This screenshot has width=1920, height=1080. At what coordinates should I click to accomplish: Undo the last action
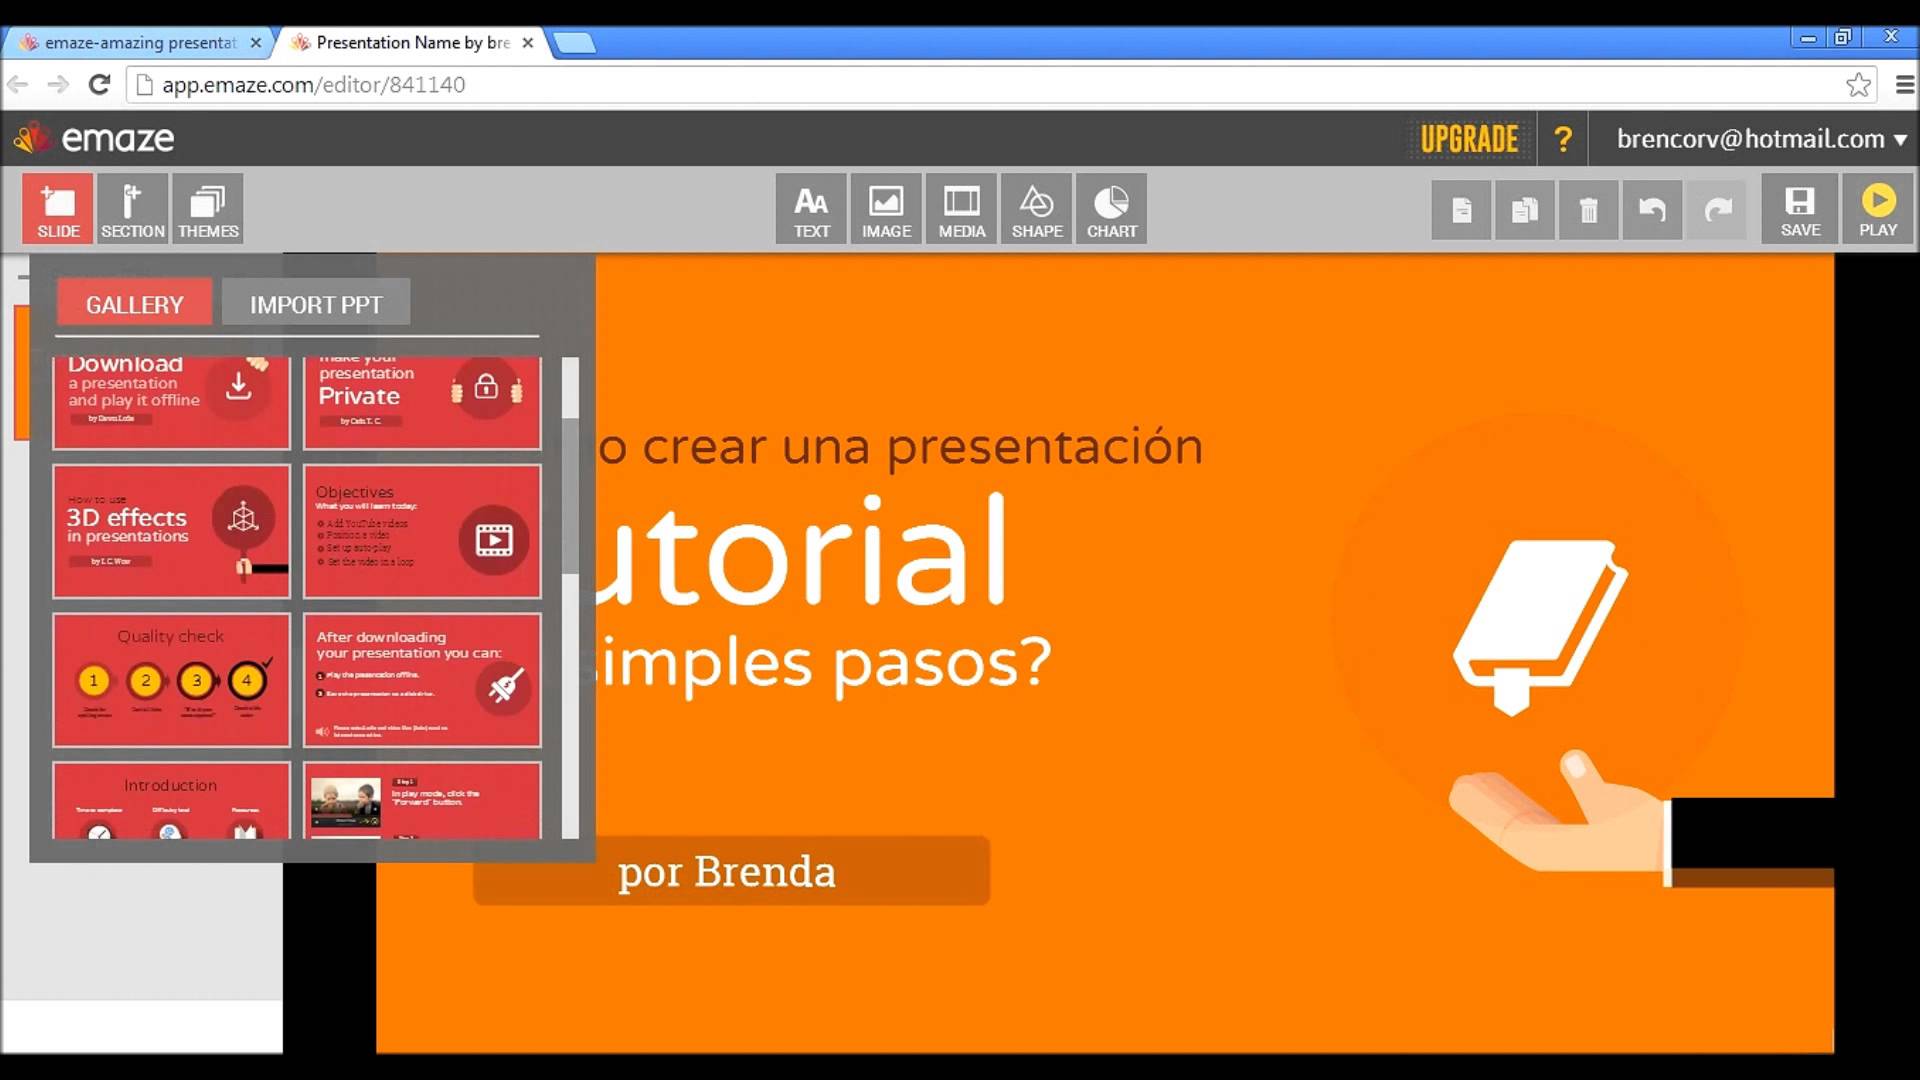[1652, 210]
